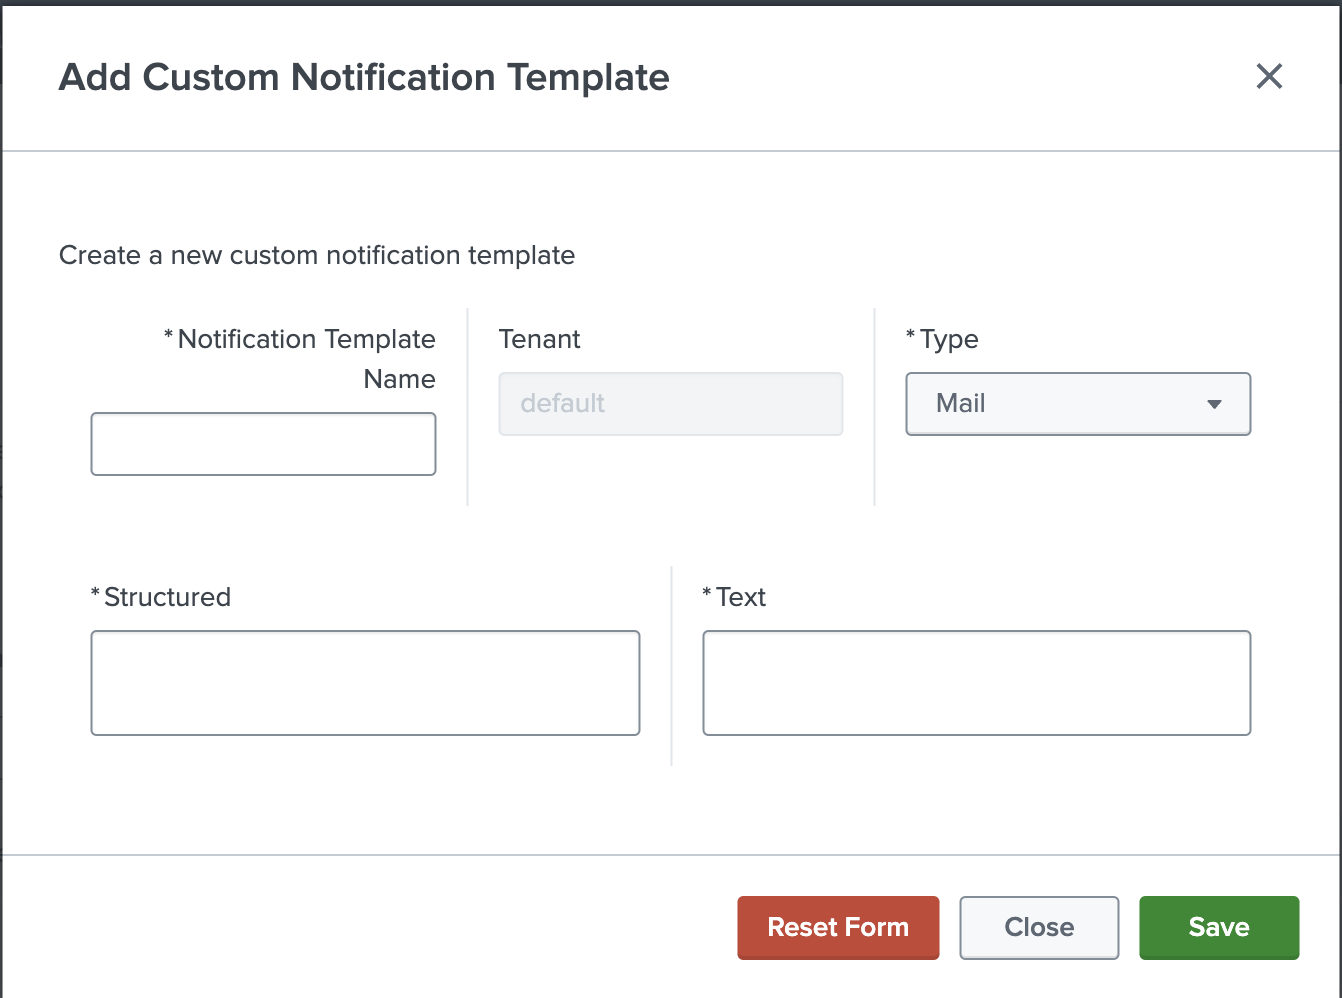Click inside the Notification Template Name field
The height and width of the screenshot is (998, 1342).
pyautogui.click(x=263, y=443)
